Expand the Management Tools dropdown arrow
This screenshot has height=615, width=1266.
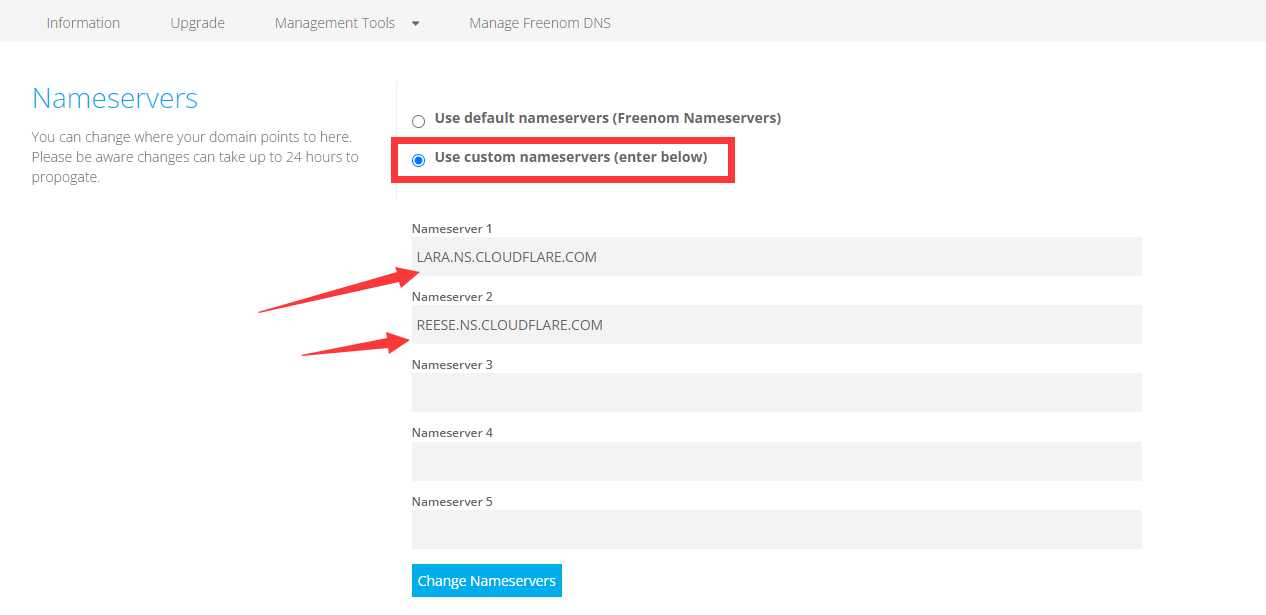(x=415, y=24)
